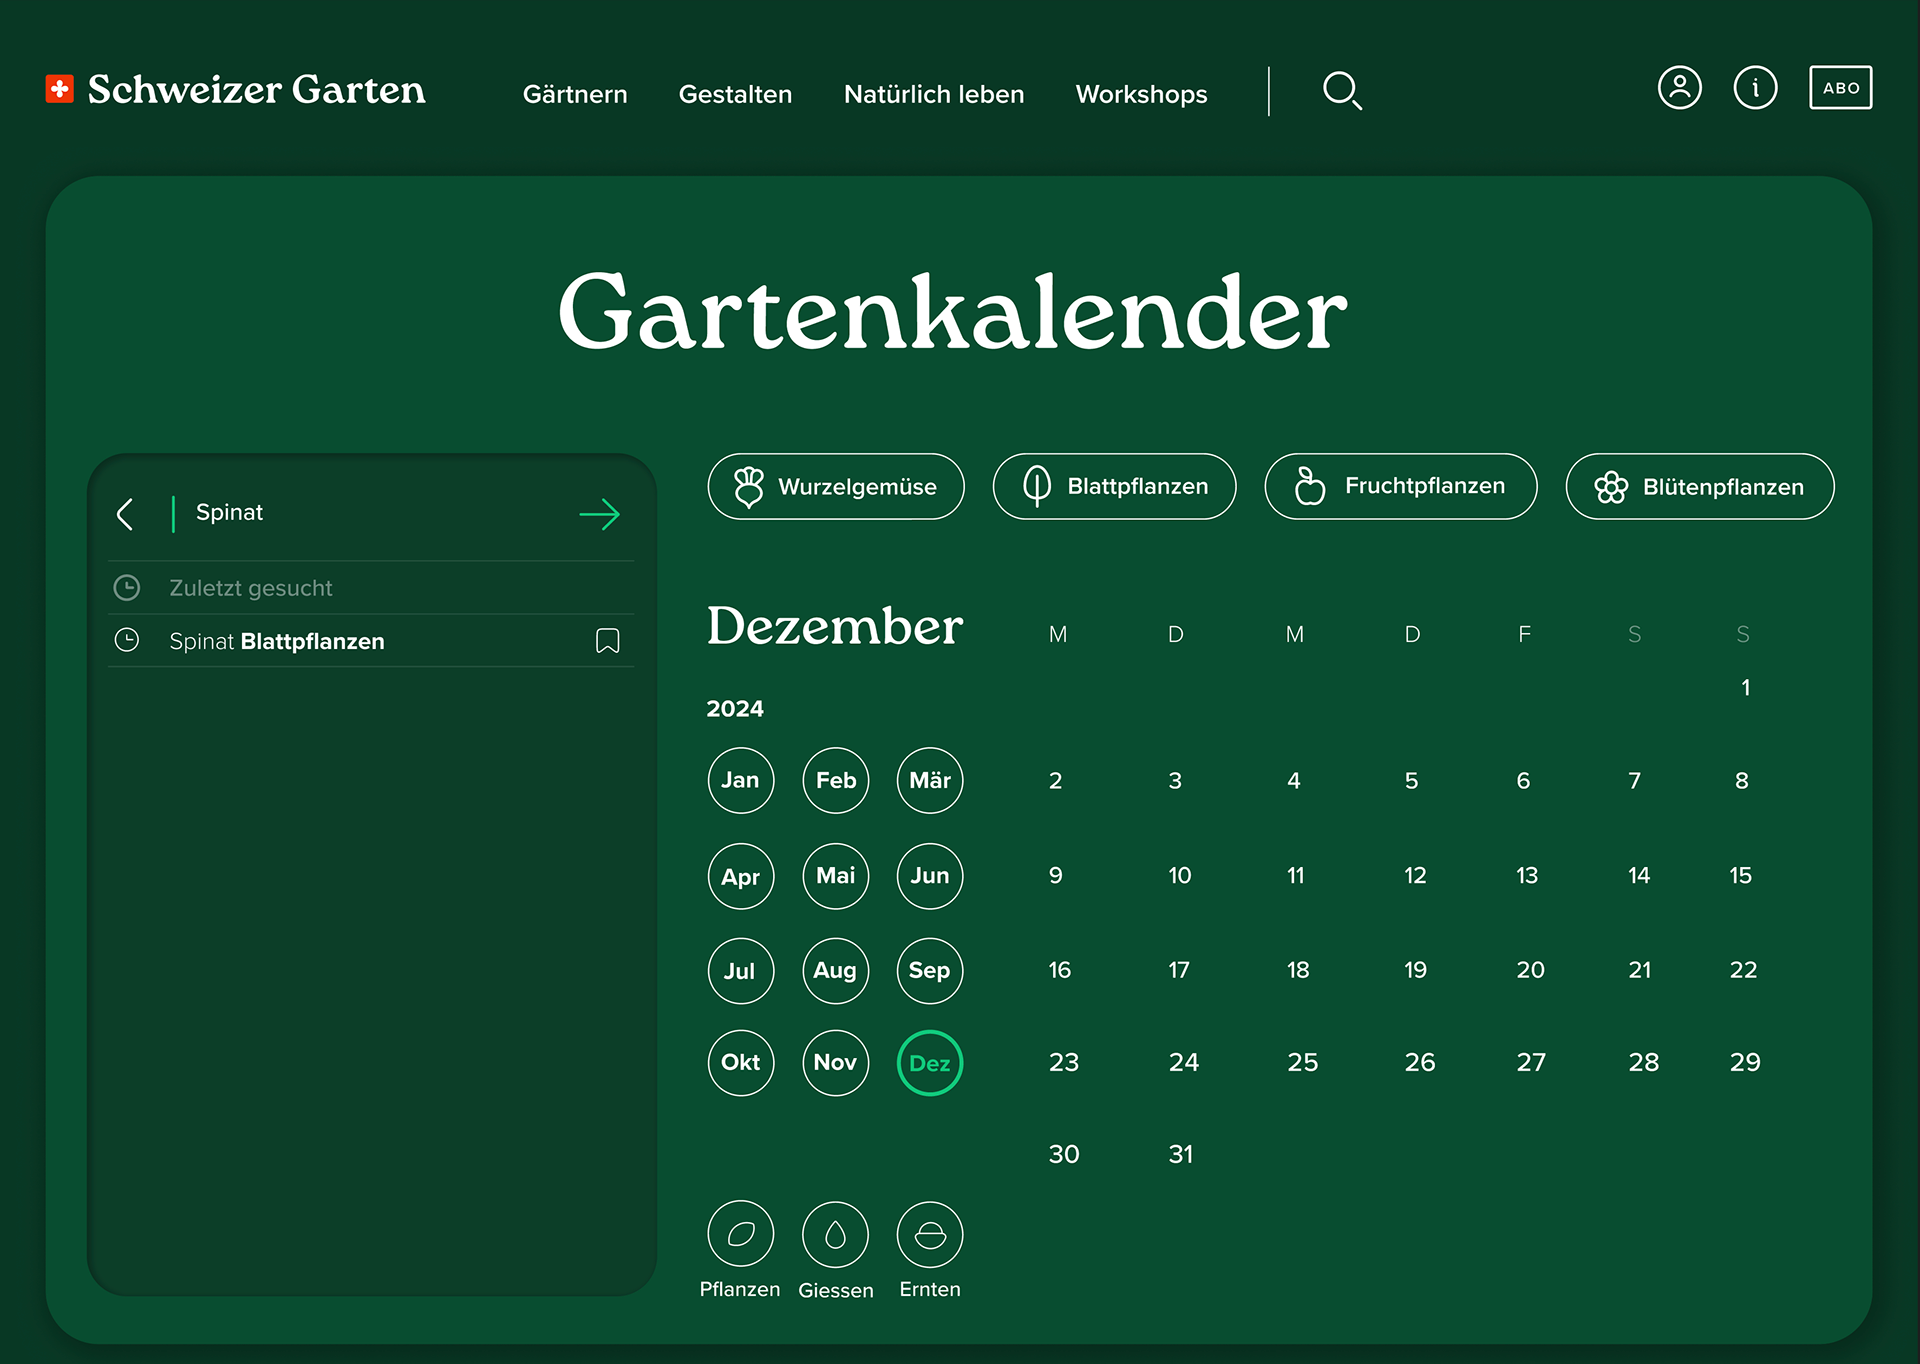Viewport: 1920px width, 1364px height.
Task: Click the ABO subscription button
Action: (x=1840, y=88)
